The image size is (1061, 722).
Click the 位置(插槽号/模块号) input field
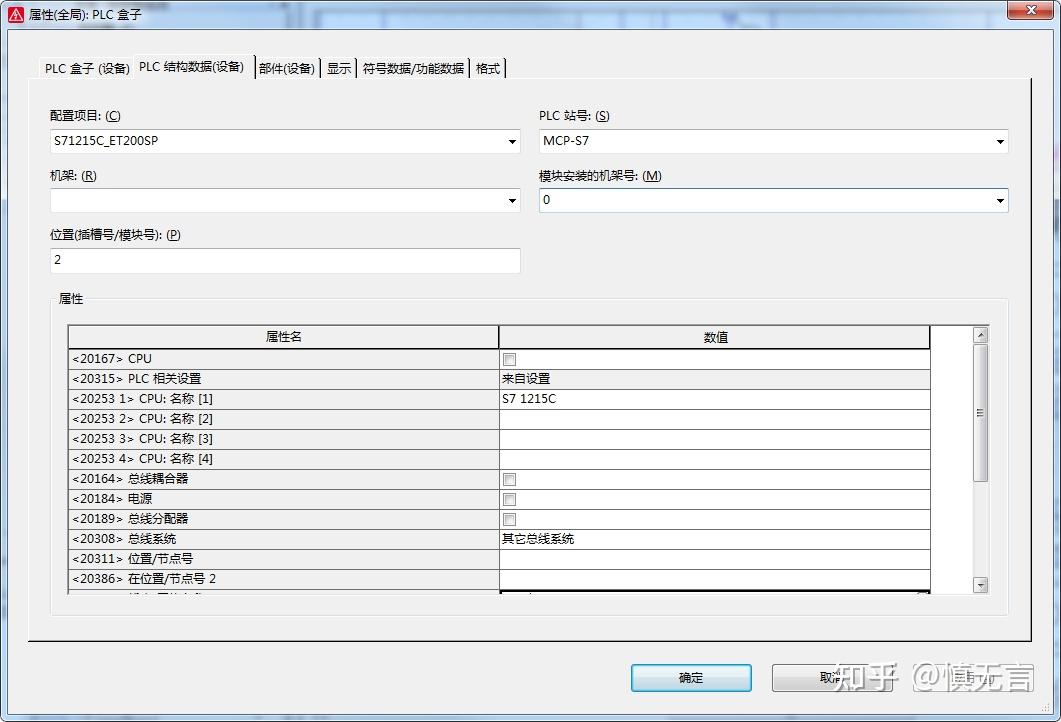(x=285, y=261)
